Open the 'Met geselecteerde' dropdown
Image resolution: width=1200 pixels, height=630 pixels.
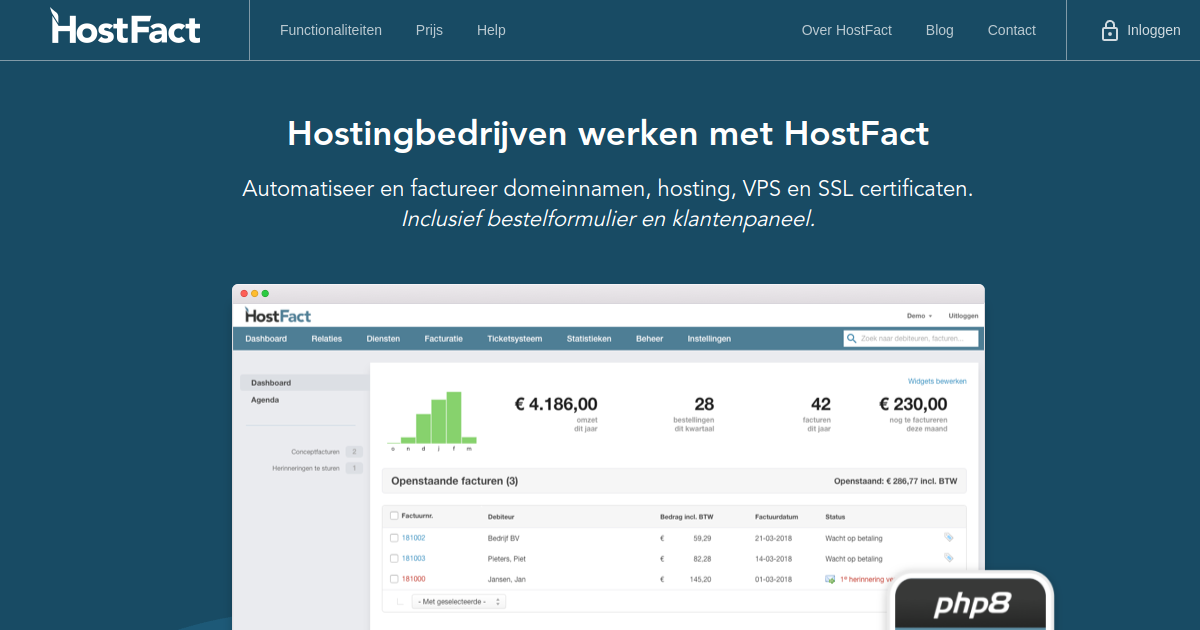(459, 601)
